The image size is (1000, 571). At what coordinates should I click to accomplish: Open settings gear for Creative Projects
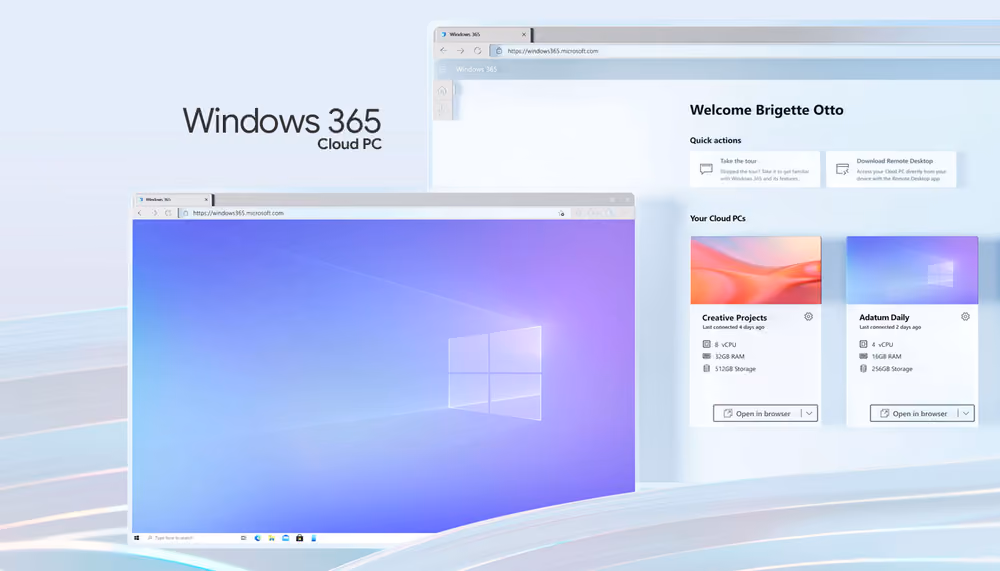click(808, 316)
